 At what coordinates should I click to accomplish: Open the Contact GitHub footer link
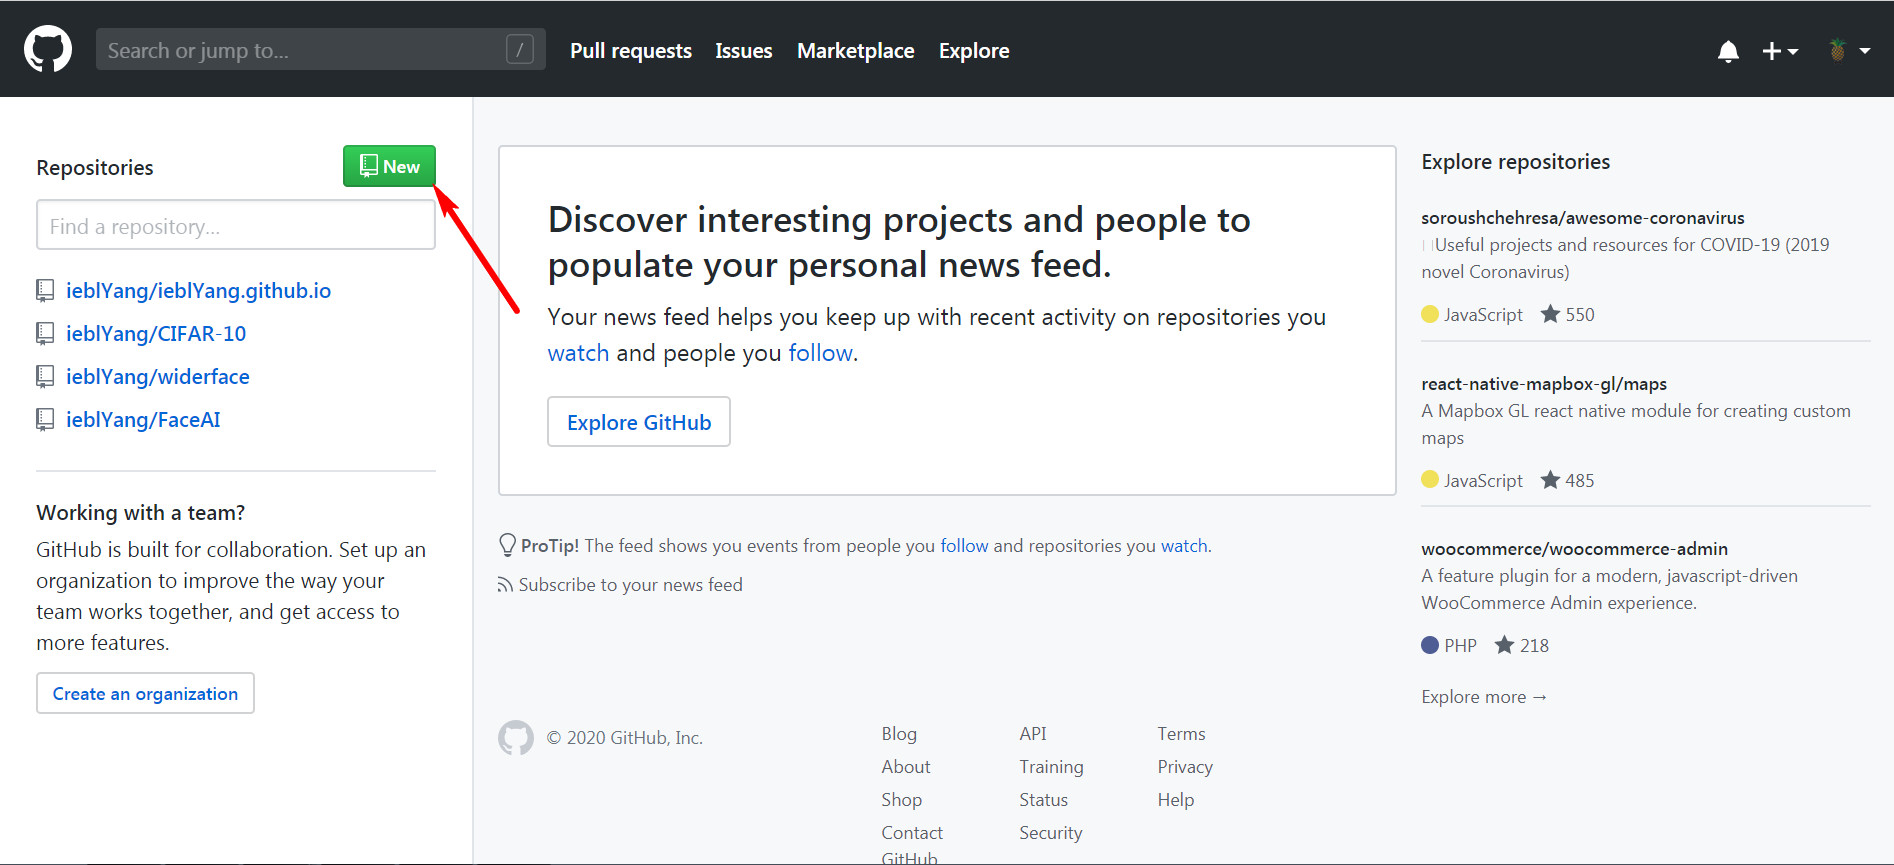[912, 845]
